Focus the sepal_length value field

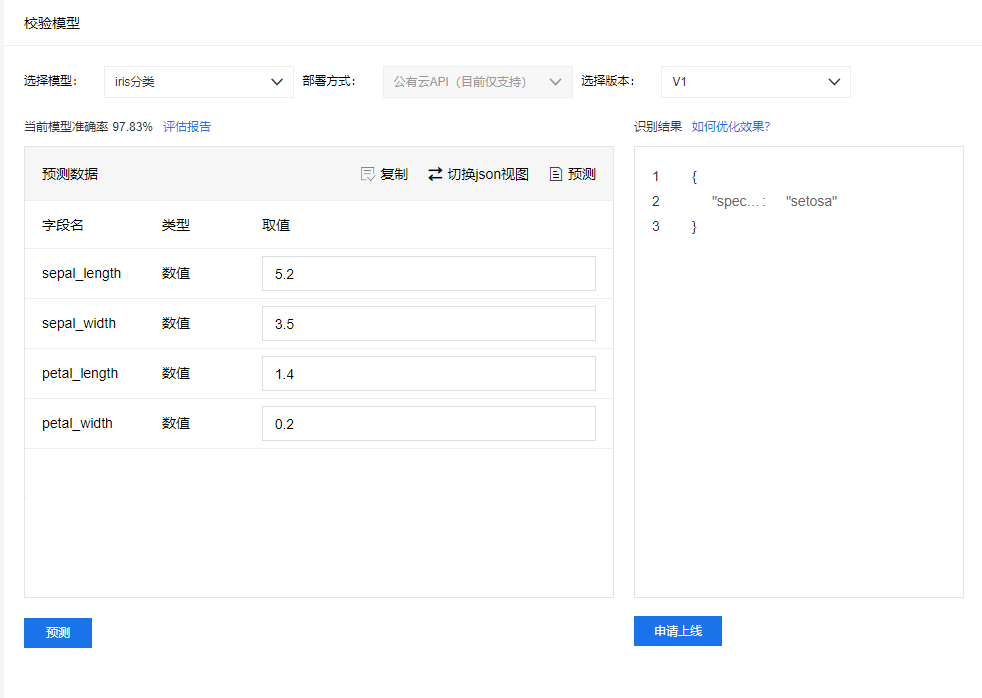pyautogui.click(x=428, y=274)
